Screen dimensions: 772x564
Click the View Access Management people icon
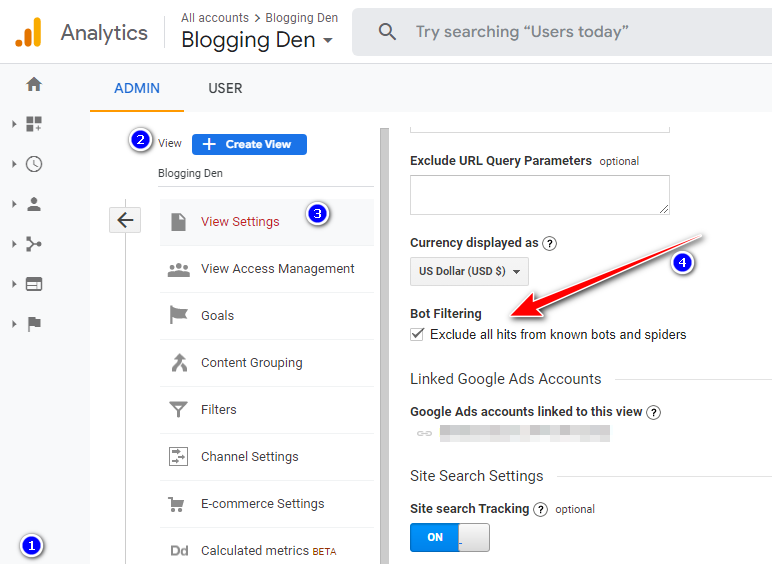(x=178, y=269)
